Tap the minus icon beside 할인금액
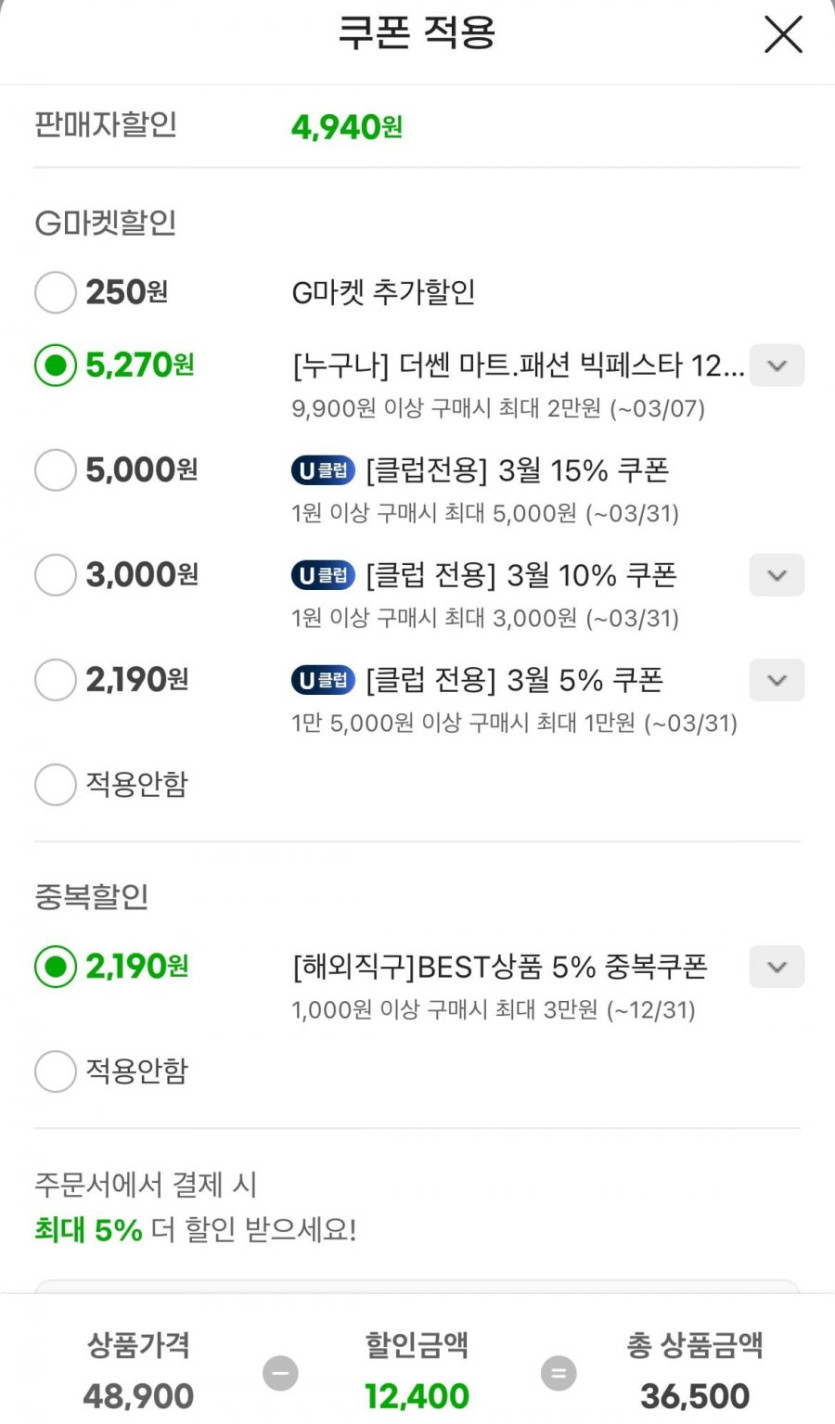 281,1372
